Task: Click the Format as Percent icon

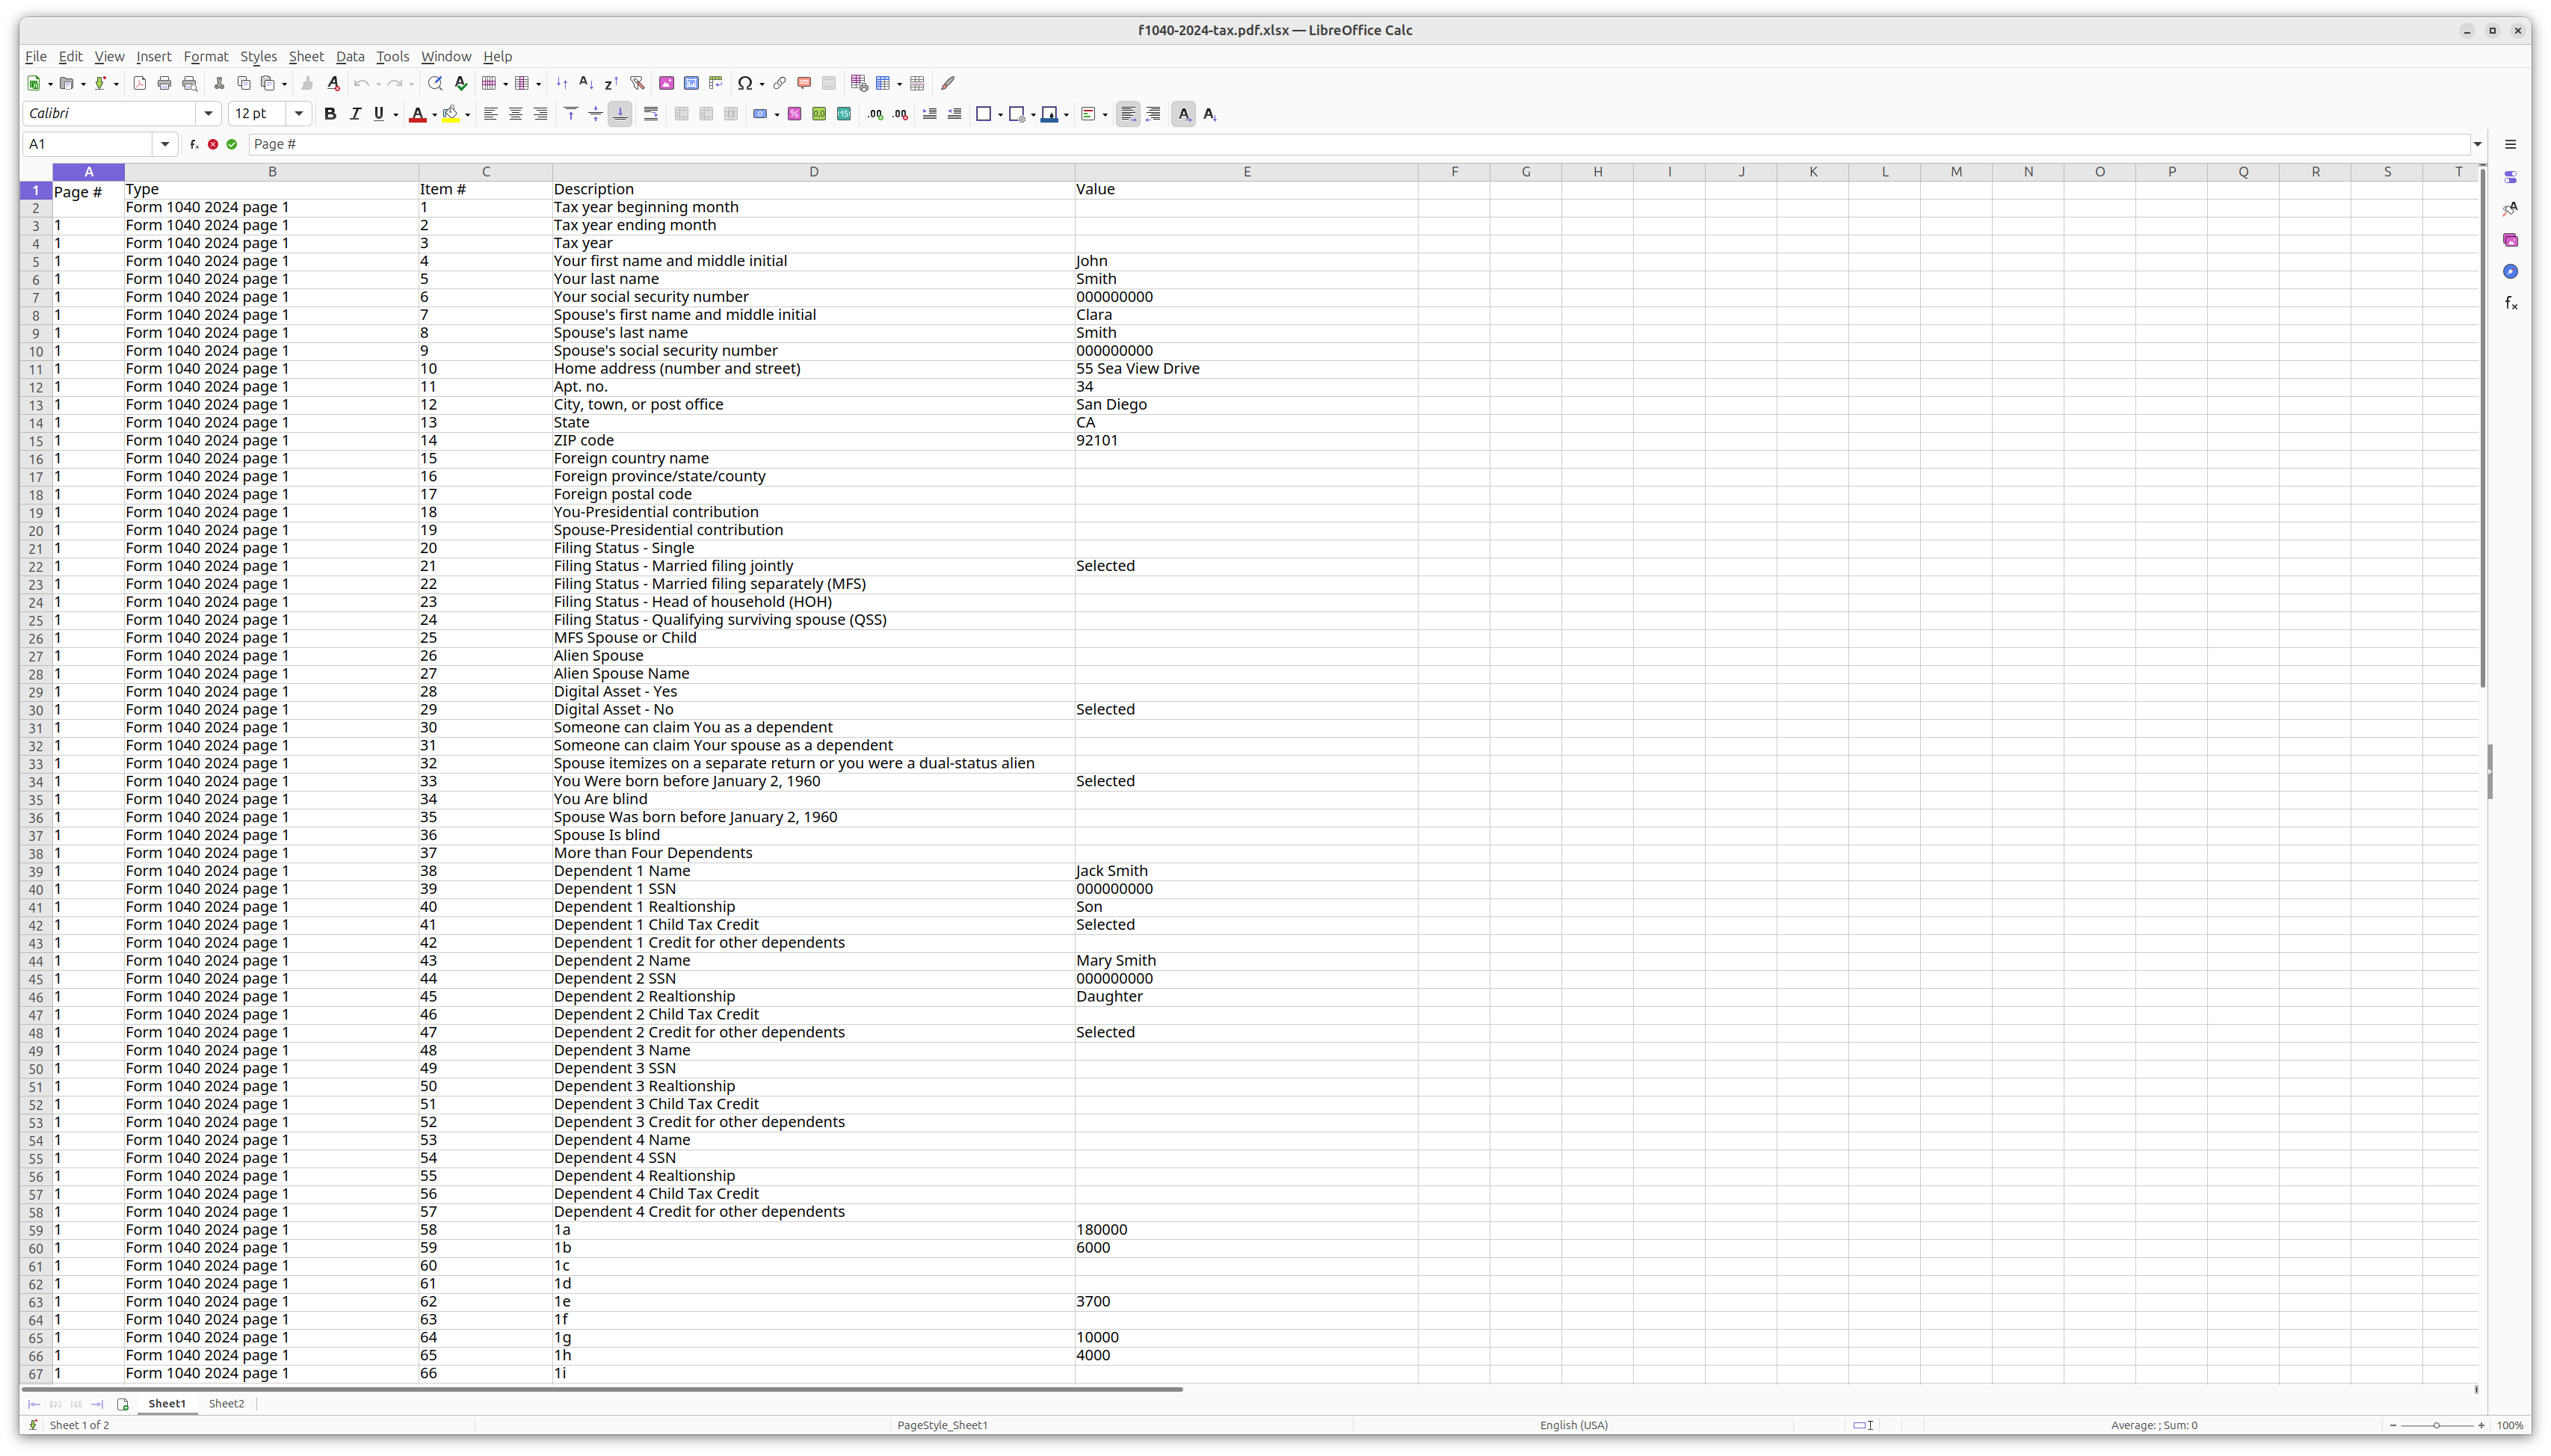Action: tap(794, 114)
